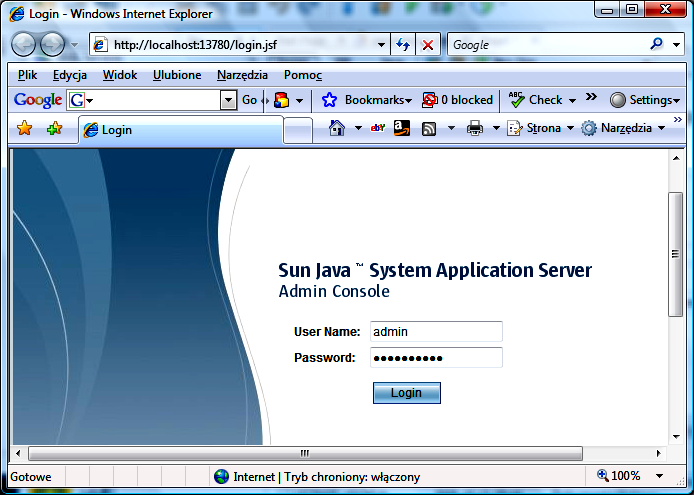Click the Home page icon

(x=337, y=128)
